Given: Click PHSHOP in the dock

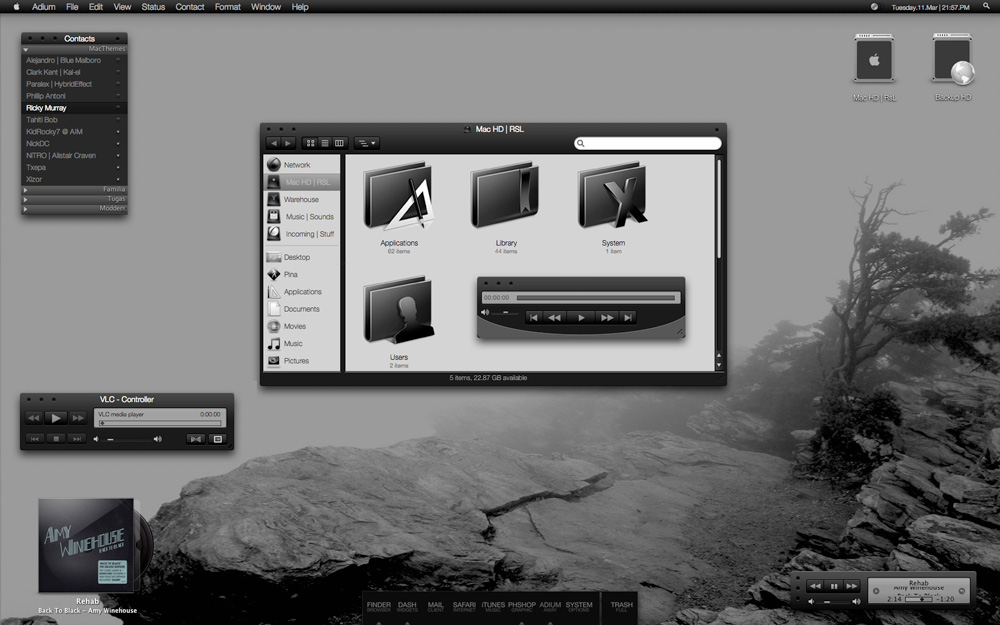Looking at the screenshot, I should coord(522,607).
